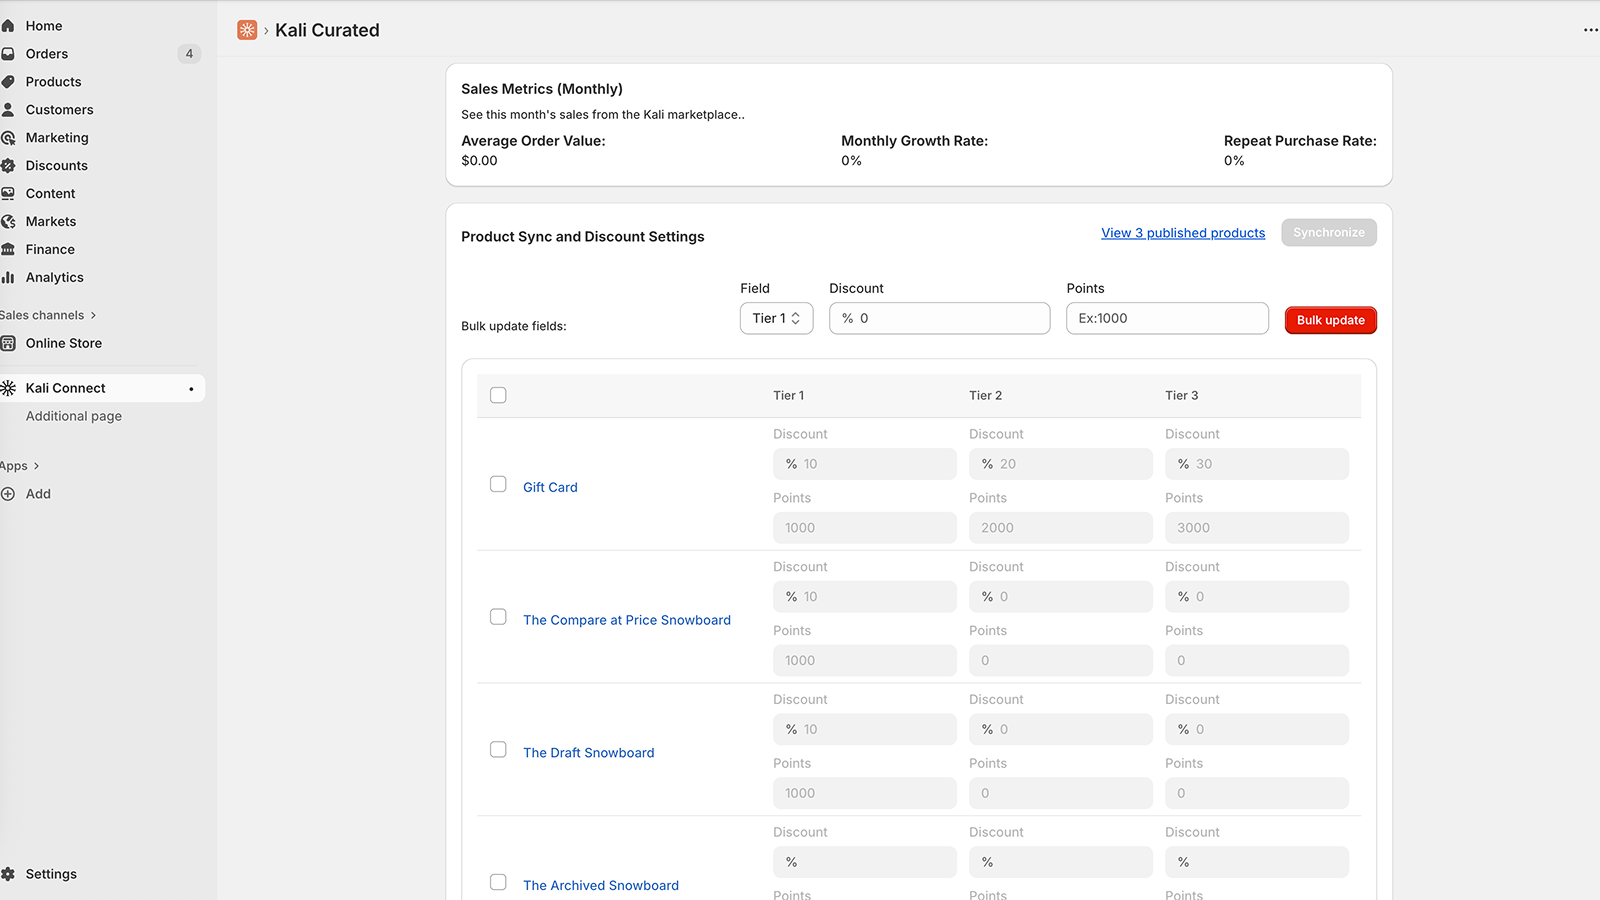Image resolution: width=1600 pixels, height=900 pixels.
Task: Open Orders via its inbox icon
Action: (x=8, y=54)
